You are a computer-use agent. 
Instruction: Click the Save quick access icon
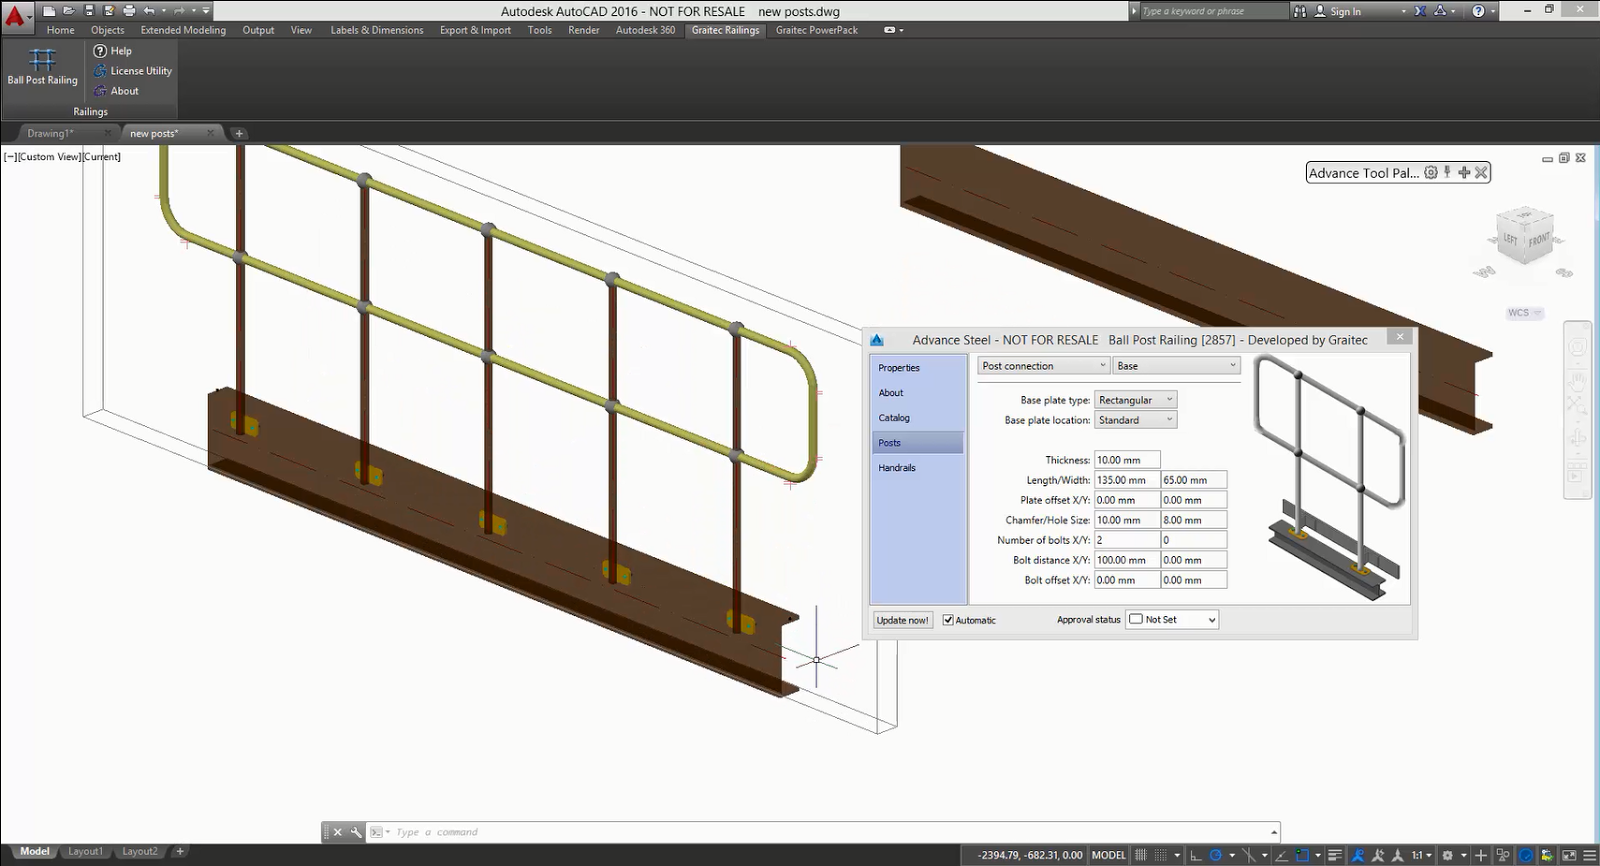point(89,11)
